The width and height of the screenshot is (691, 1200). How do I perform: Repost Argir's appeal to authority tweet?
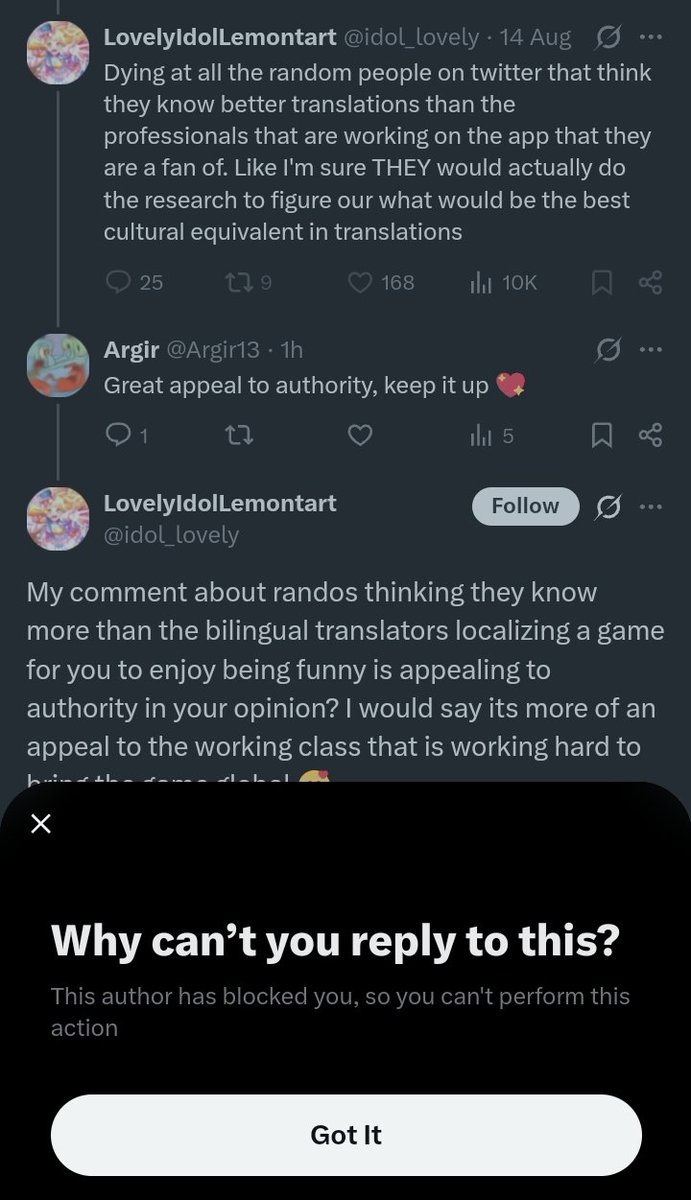coord(237,435)
